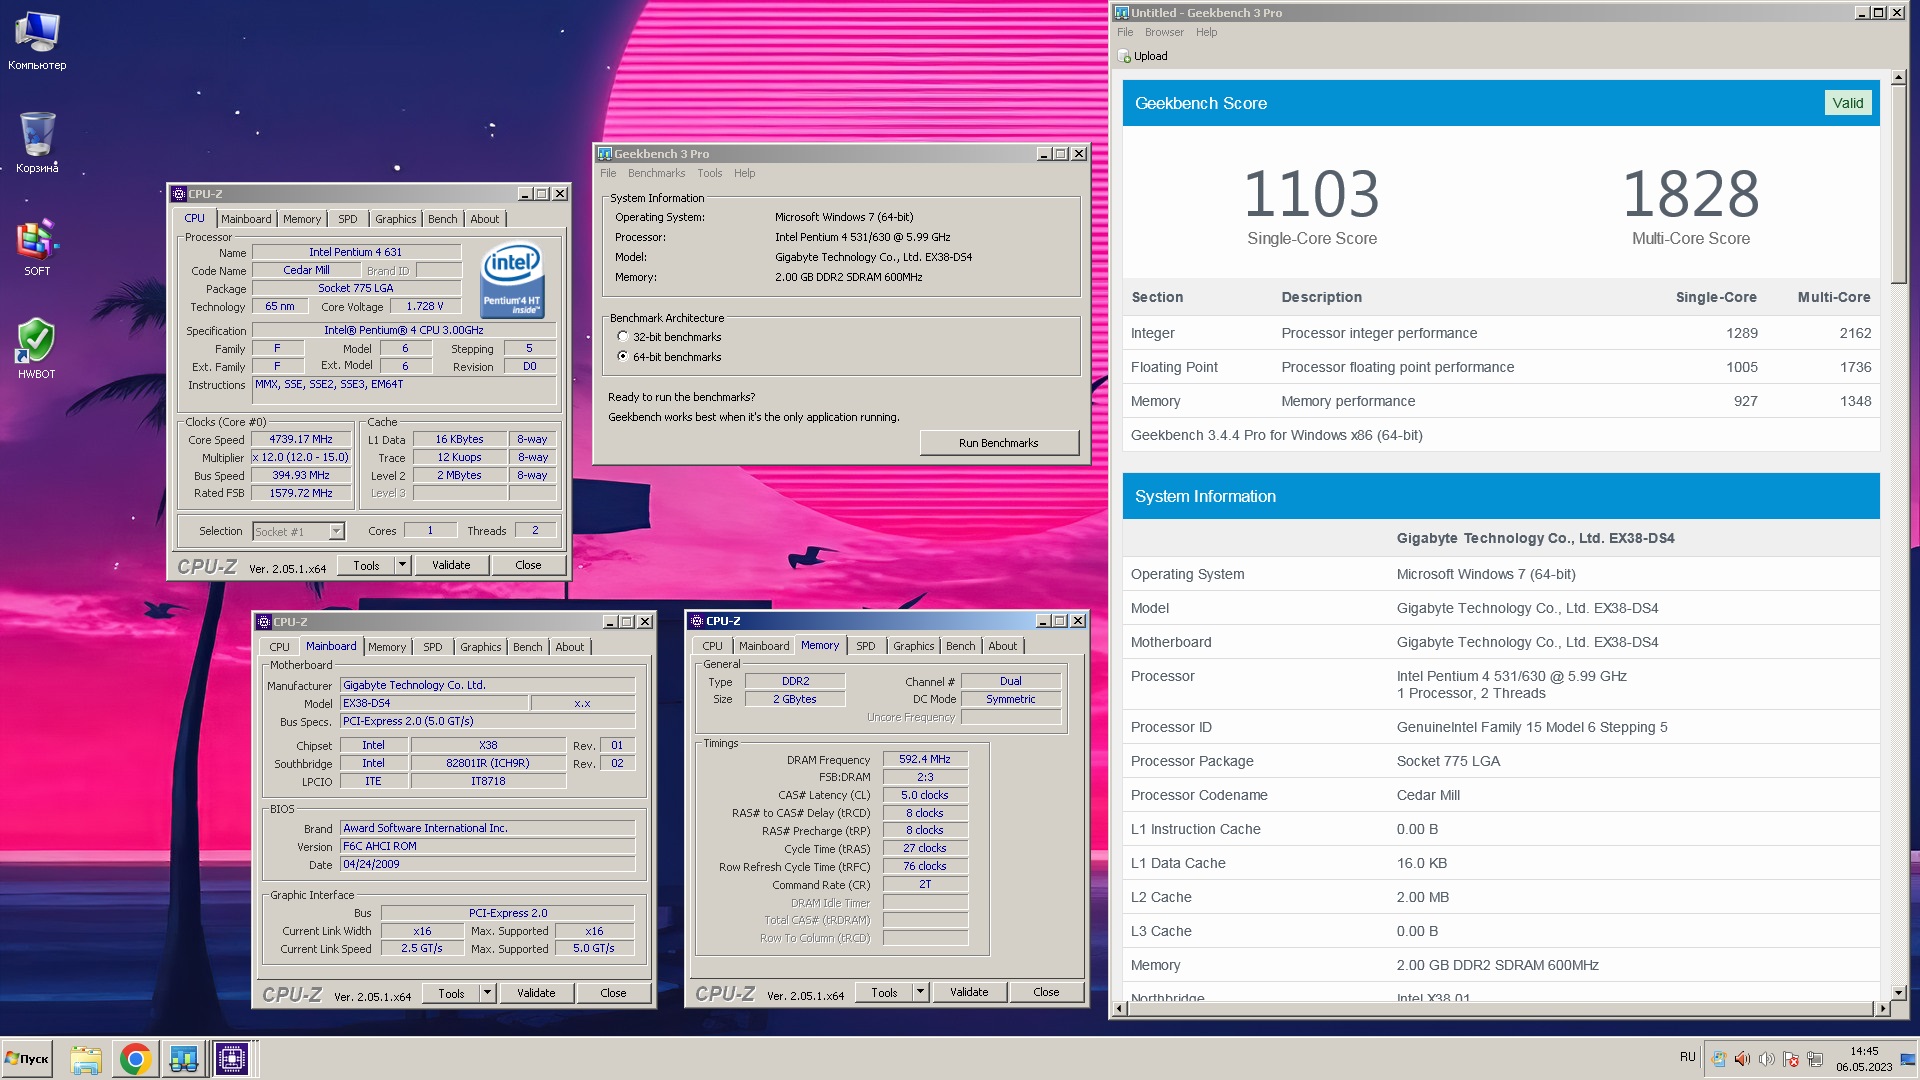Click vertical scrollbar thumb in Geekbench results
Viewport: 1920px width, 1080px height.
(x=1898, y=185)
